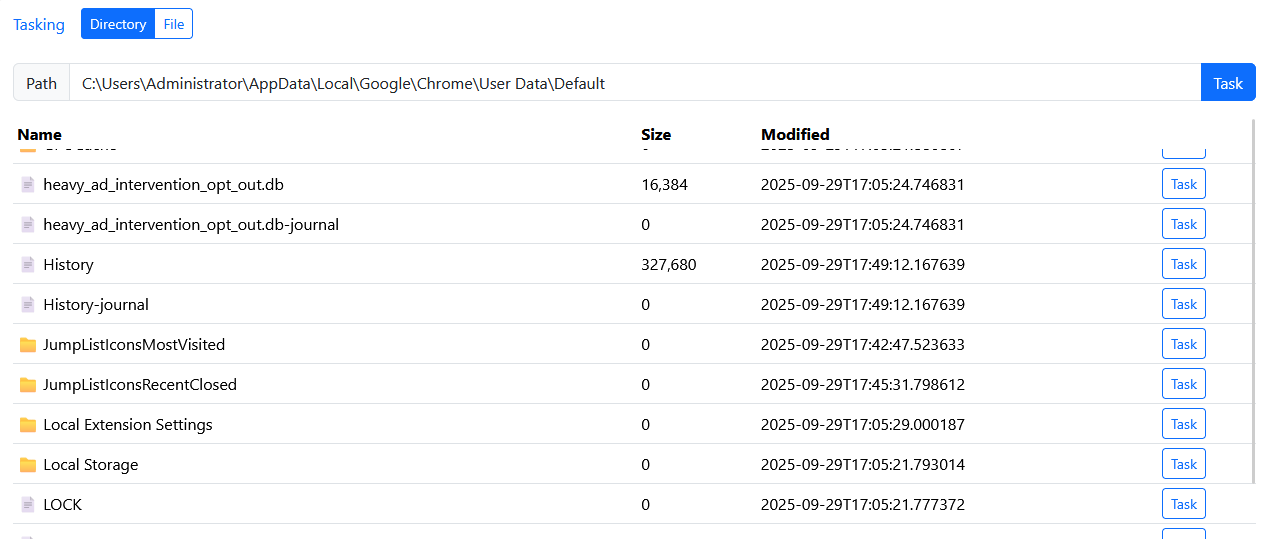Screen dimensions: 1266x548
Task: Click the file icon beside LOCK
Action: (28, 505)
